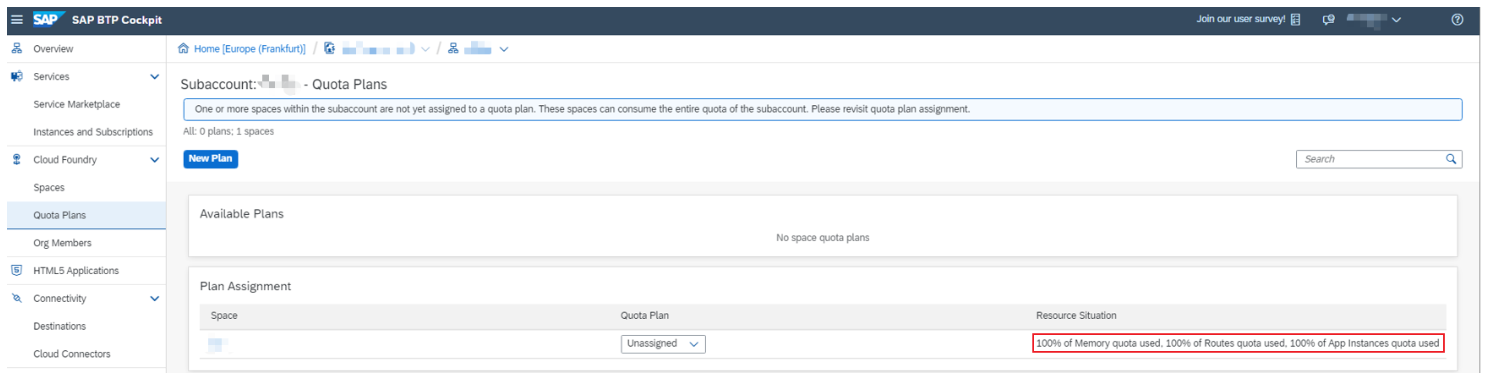This screenshot has height=376, width=1485.
Task: Click into the Search input field
Action: click(1370, 159)
